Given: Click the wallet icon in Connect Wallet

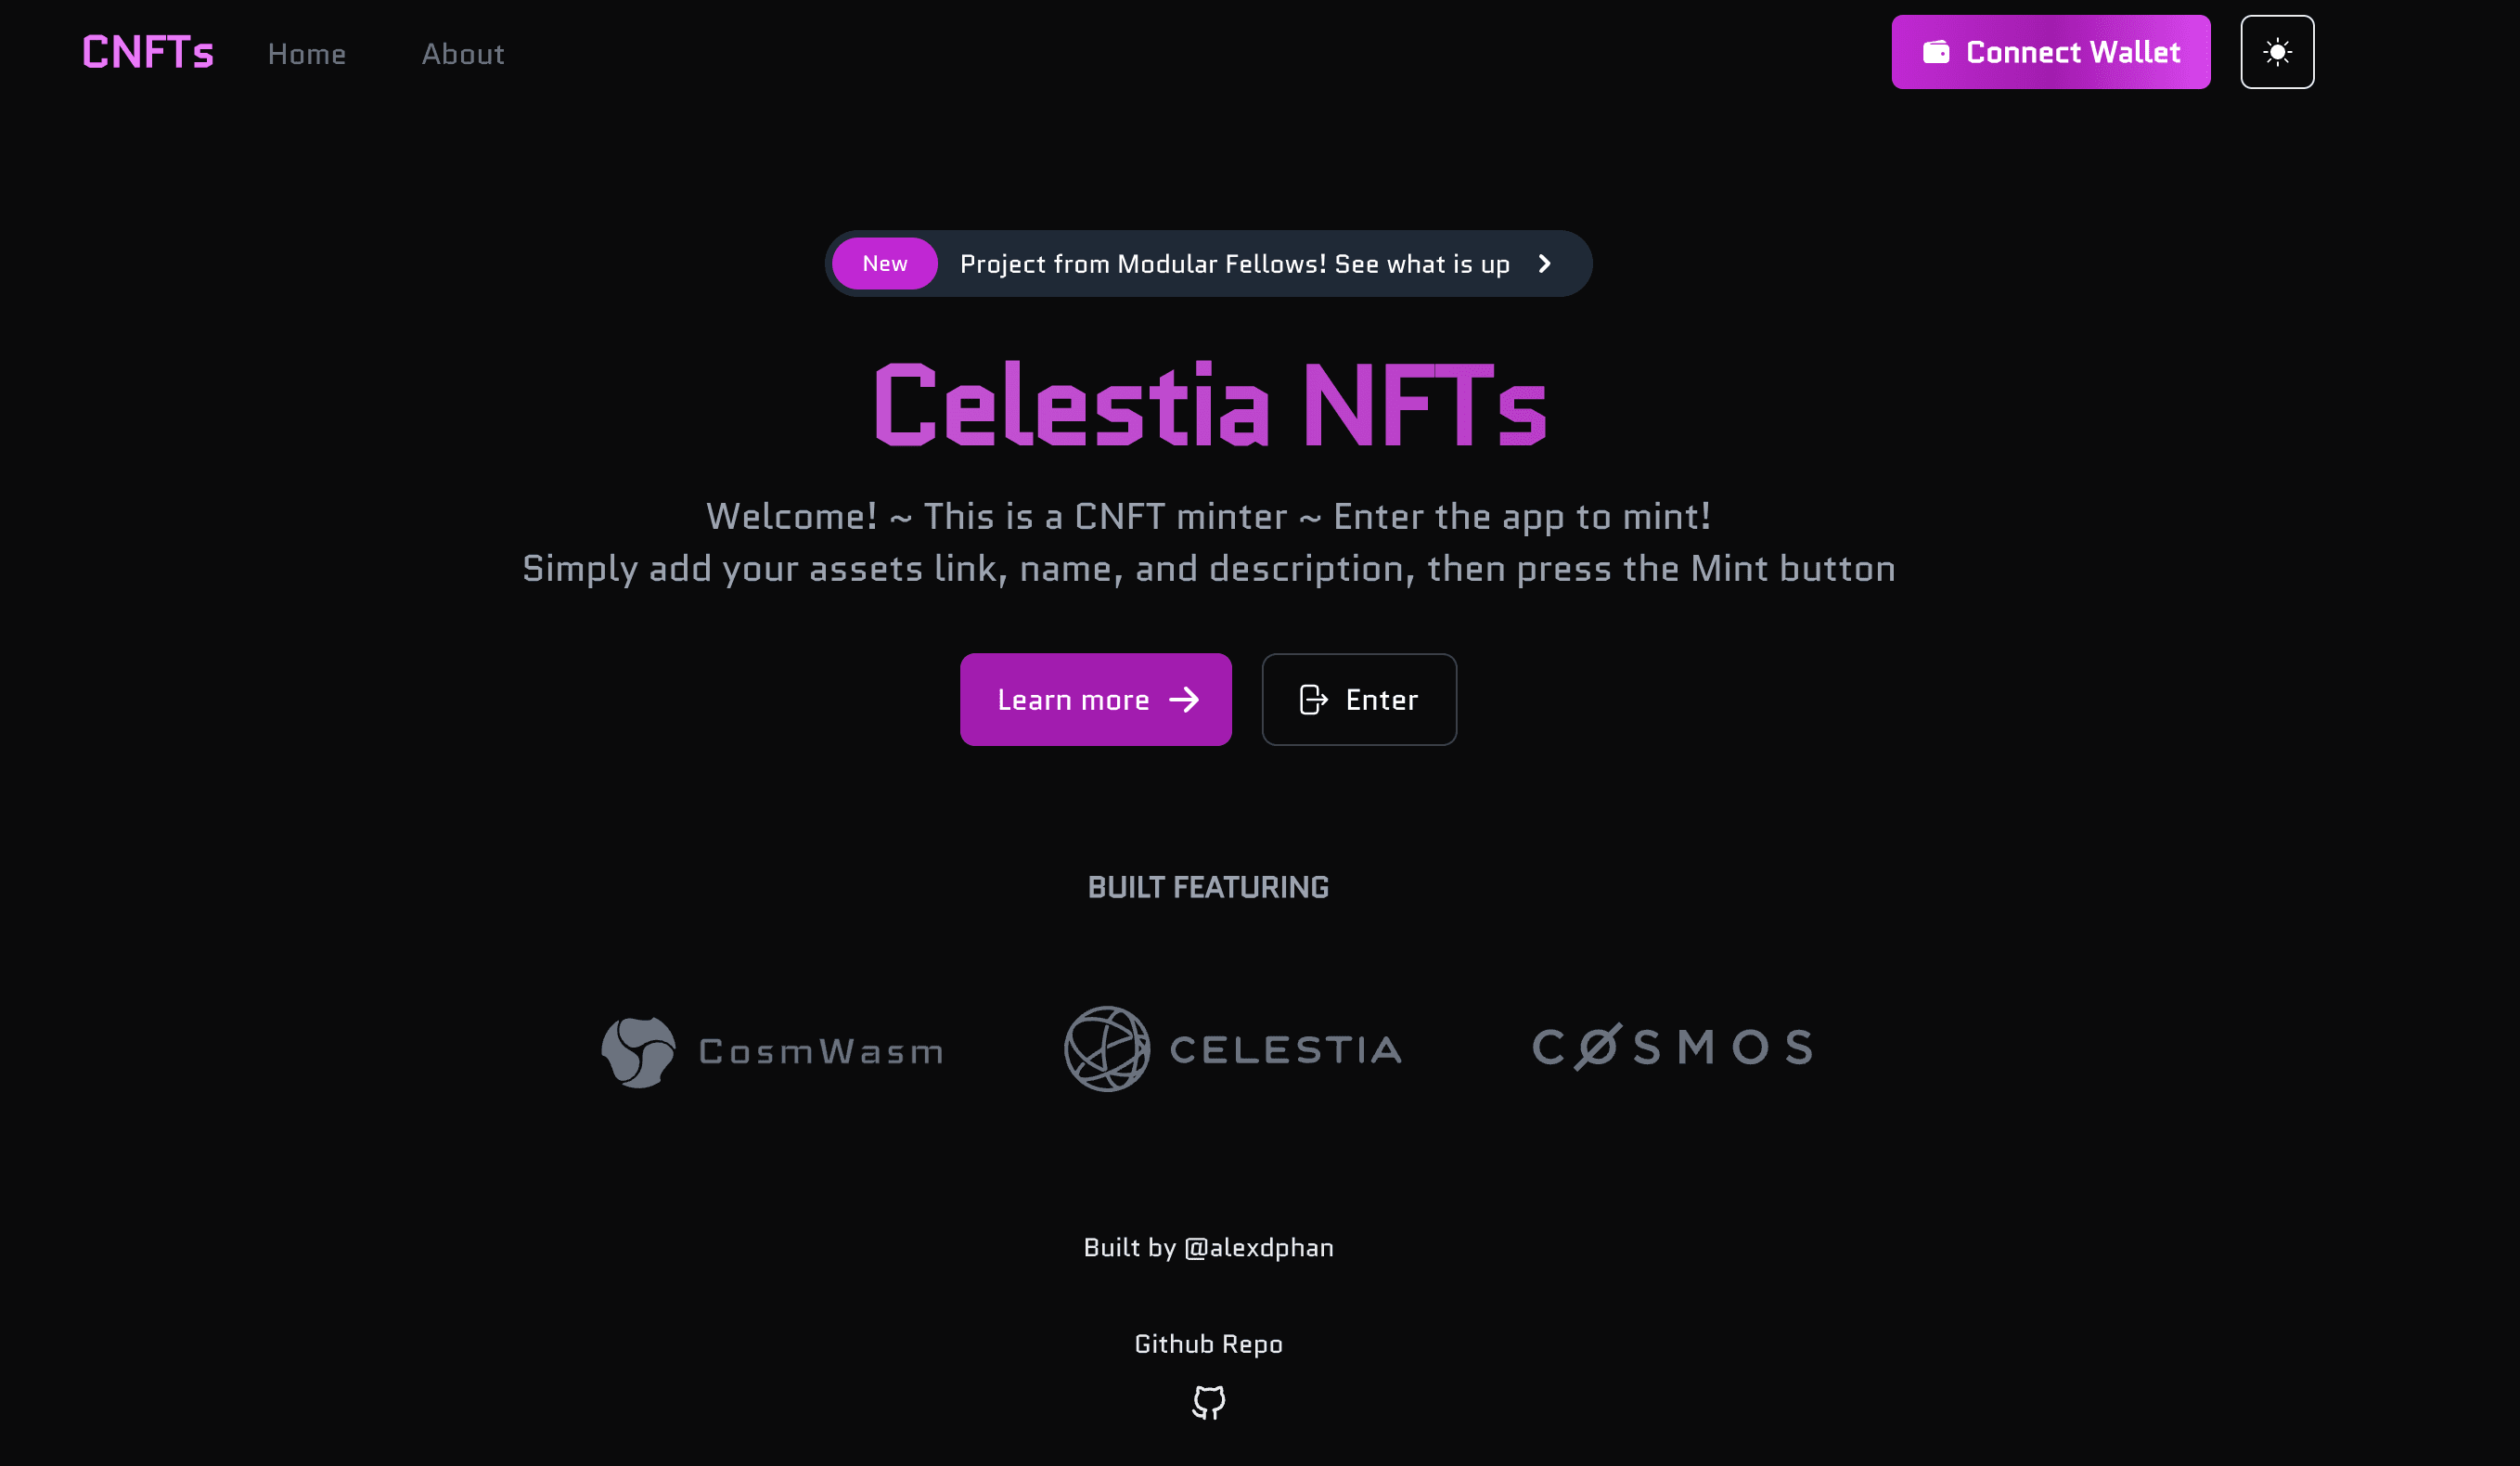Looking at the screenshot, I should pos(1936,52).
